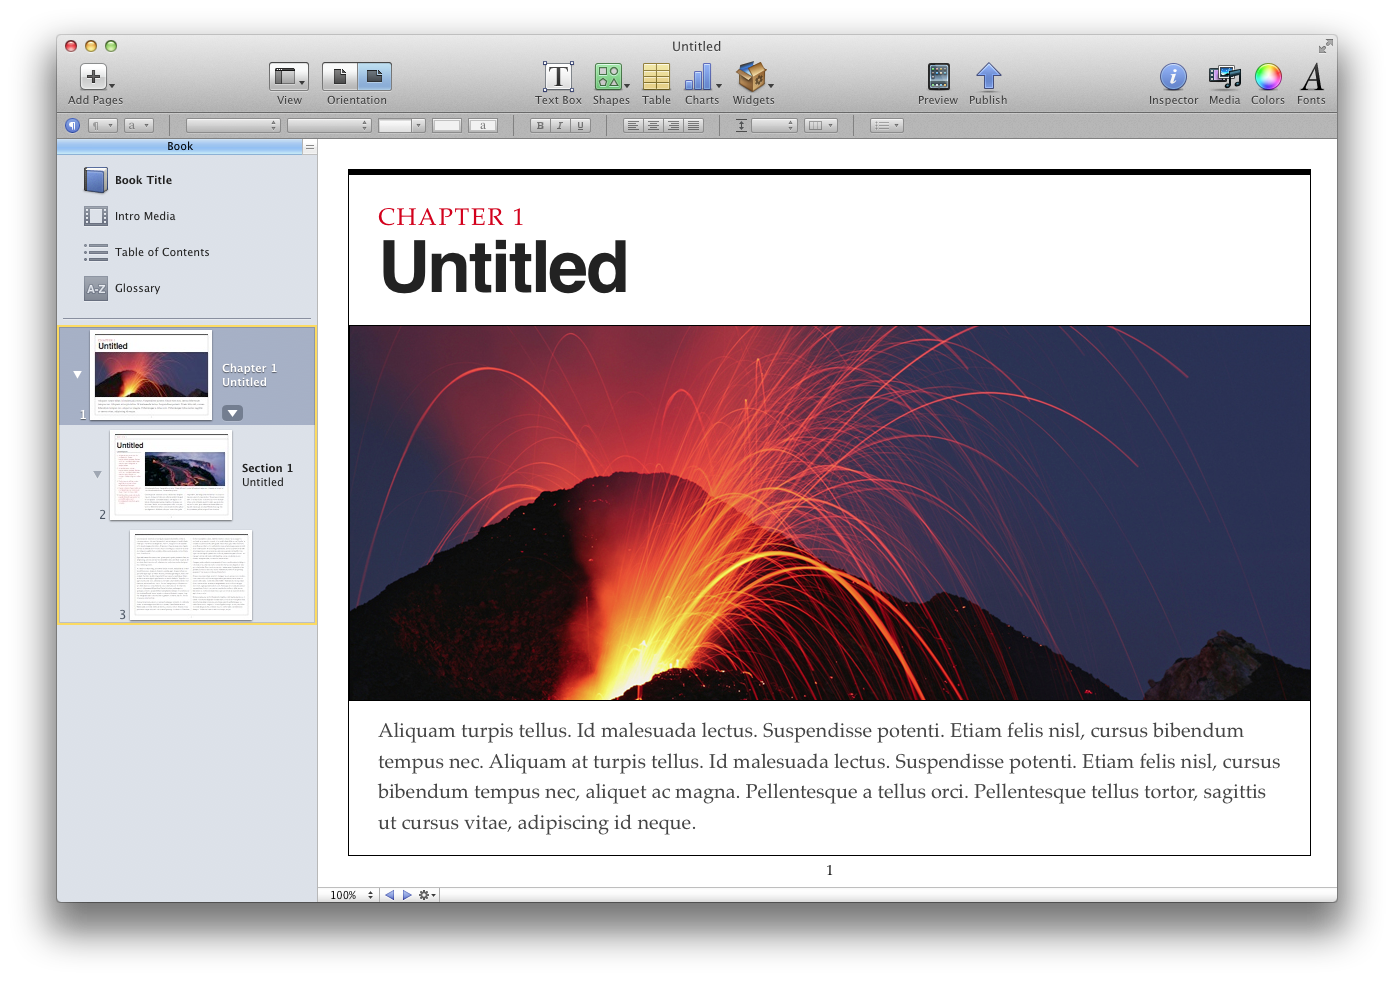The image size is (1394, 981).
Task: Click the Publish arrow icon
Action: click(x=988, y=78)
